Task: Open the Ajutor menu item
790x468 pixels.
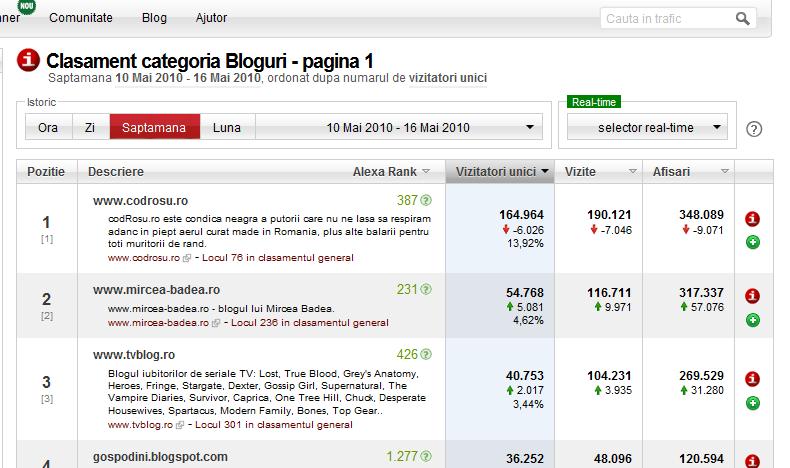Action: [x=211, y=18]
